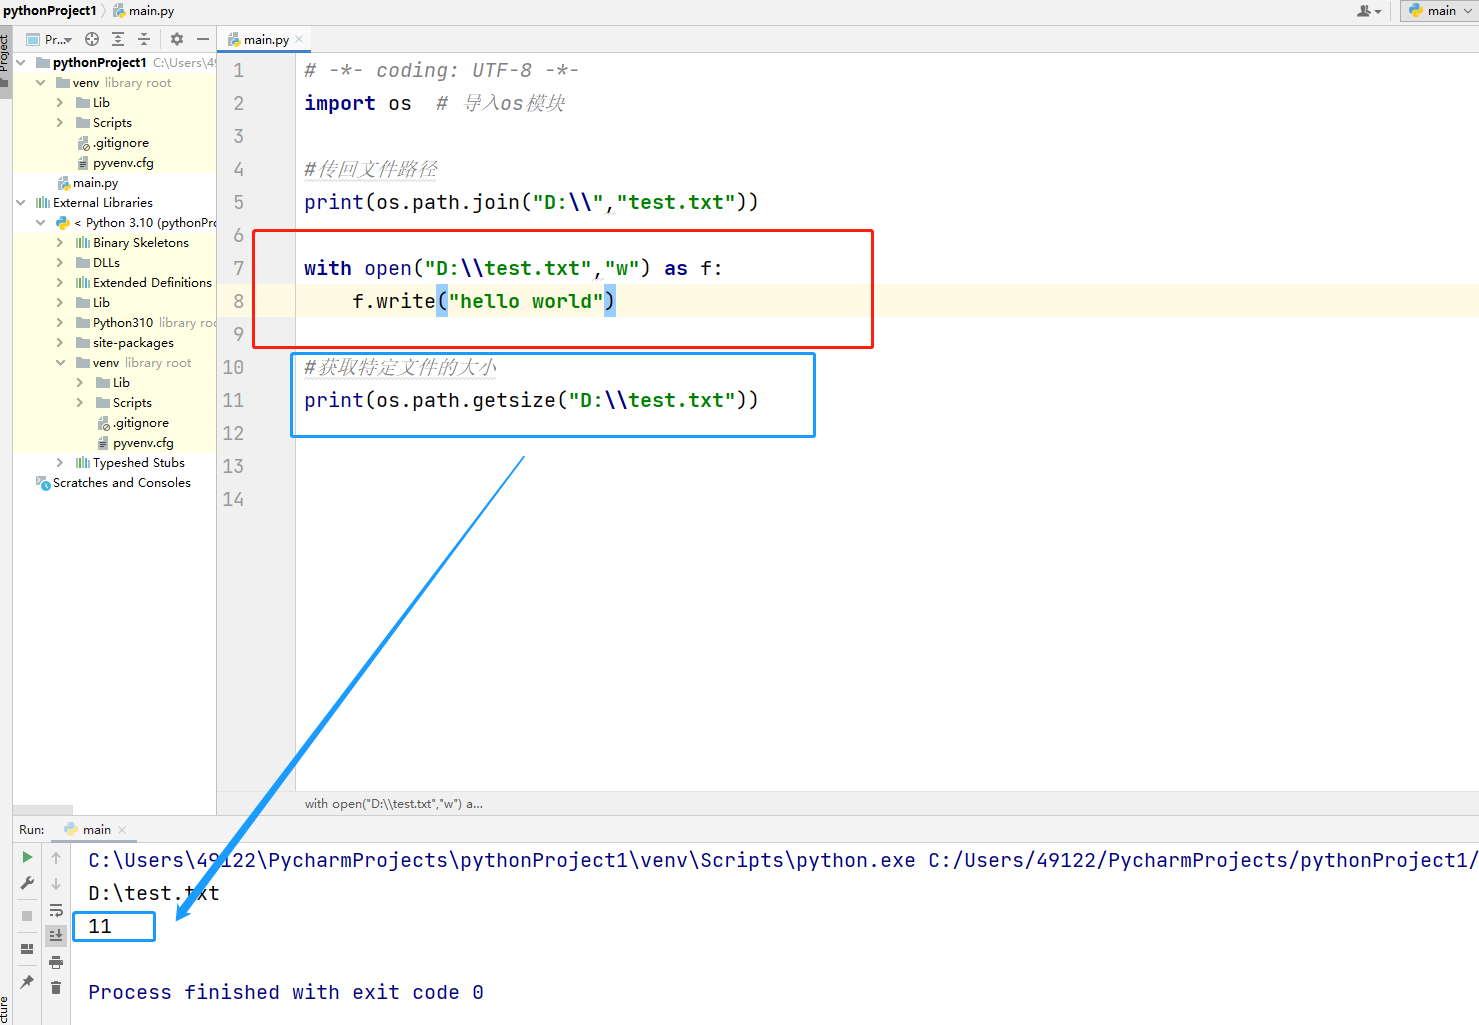
Task: Click the '11' console output value
Action: tap(100, 926)
